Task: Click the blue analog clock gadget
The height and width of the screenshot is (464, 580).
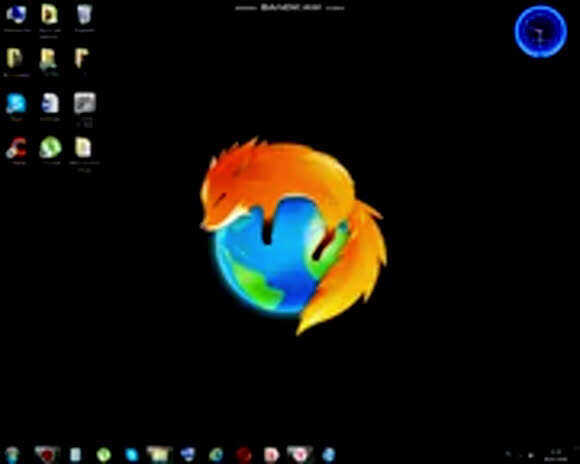Action: point(540,31)
